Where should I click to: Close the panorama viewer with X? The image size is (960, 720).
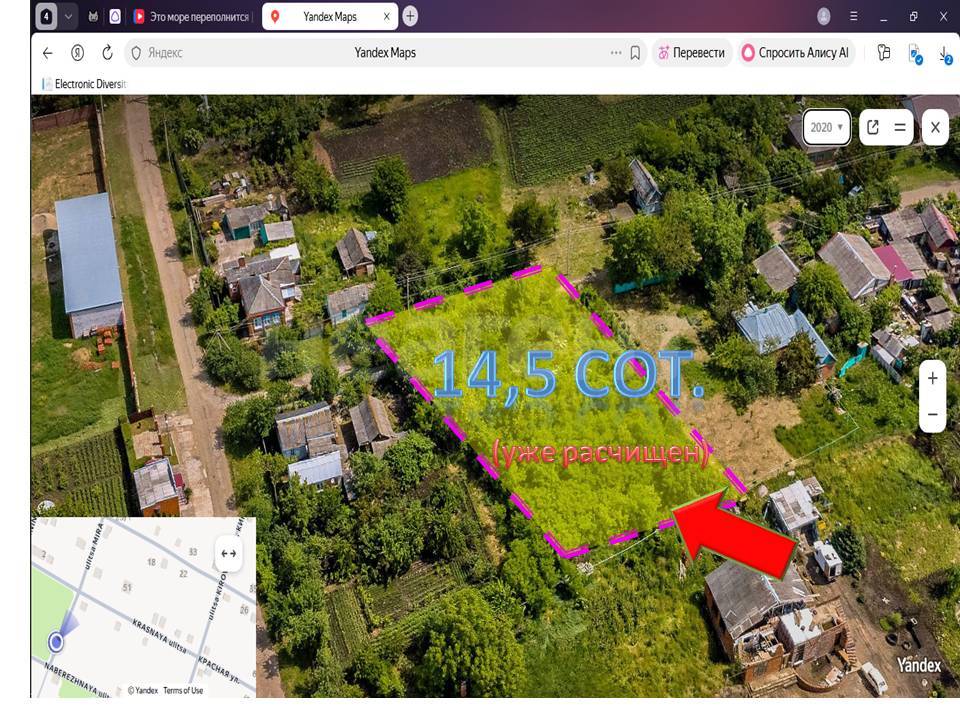(x=935, y=127)
